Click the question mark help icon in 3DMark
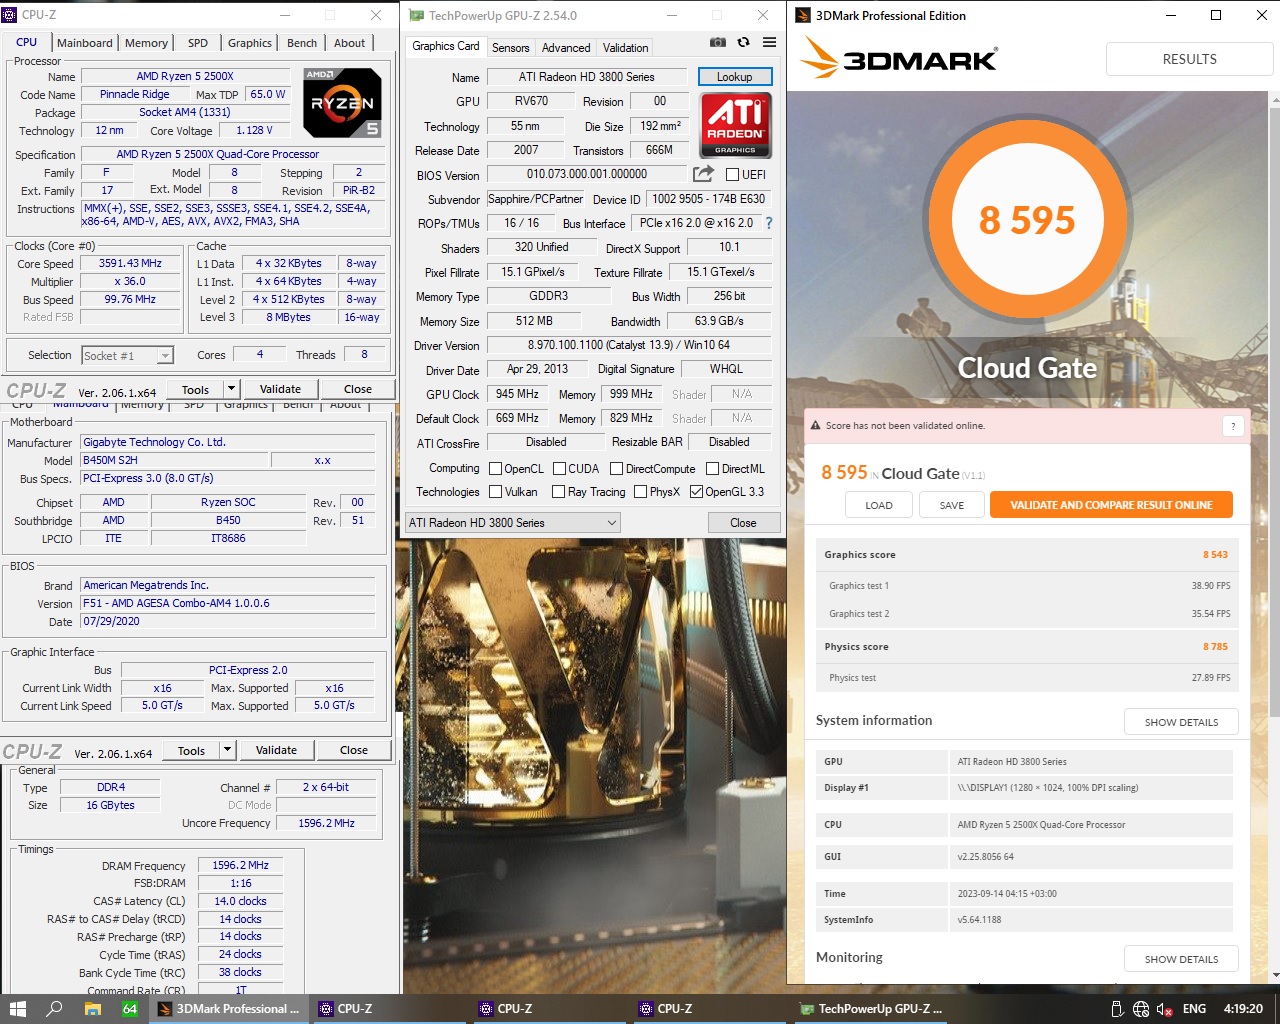This screenshot has height=1024, width=1280. 1233,426
